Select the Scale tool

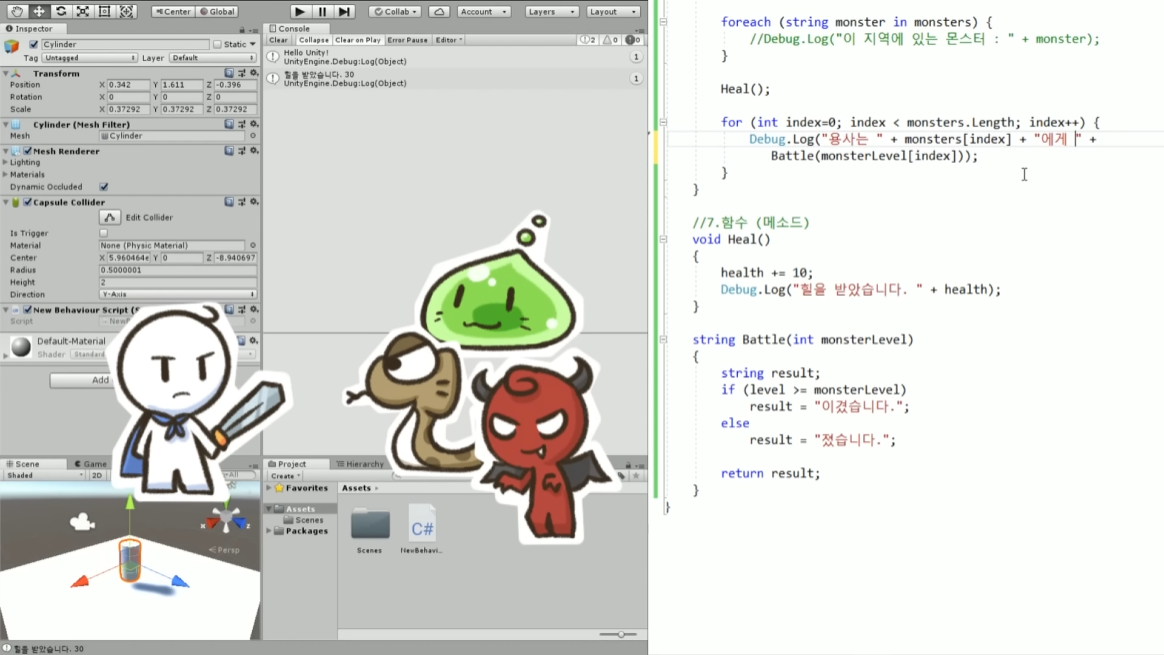(x=82, y=11)
